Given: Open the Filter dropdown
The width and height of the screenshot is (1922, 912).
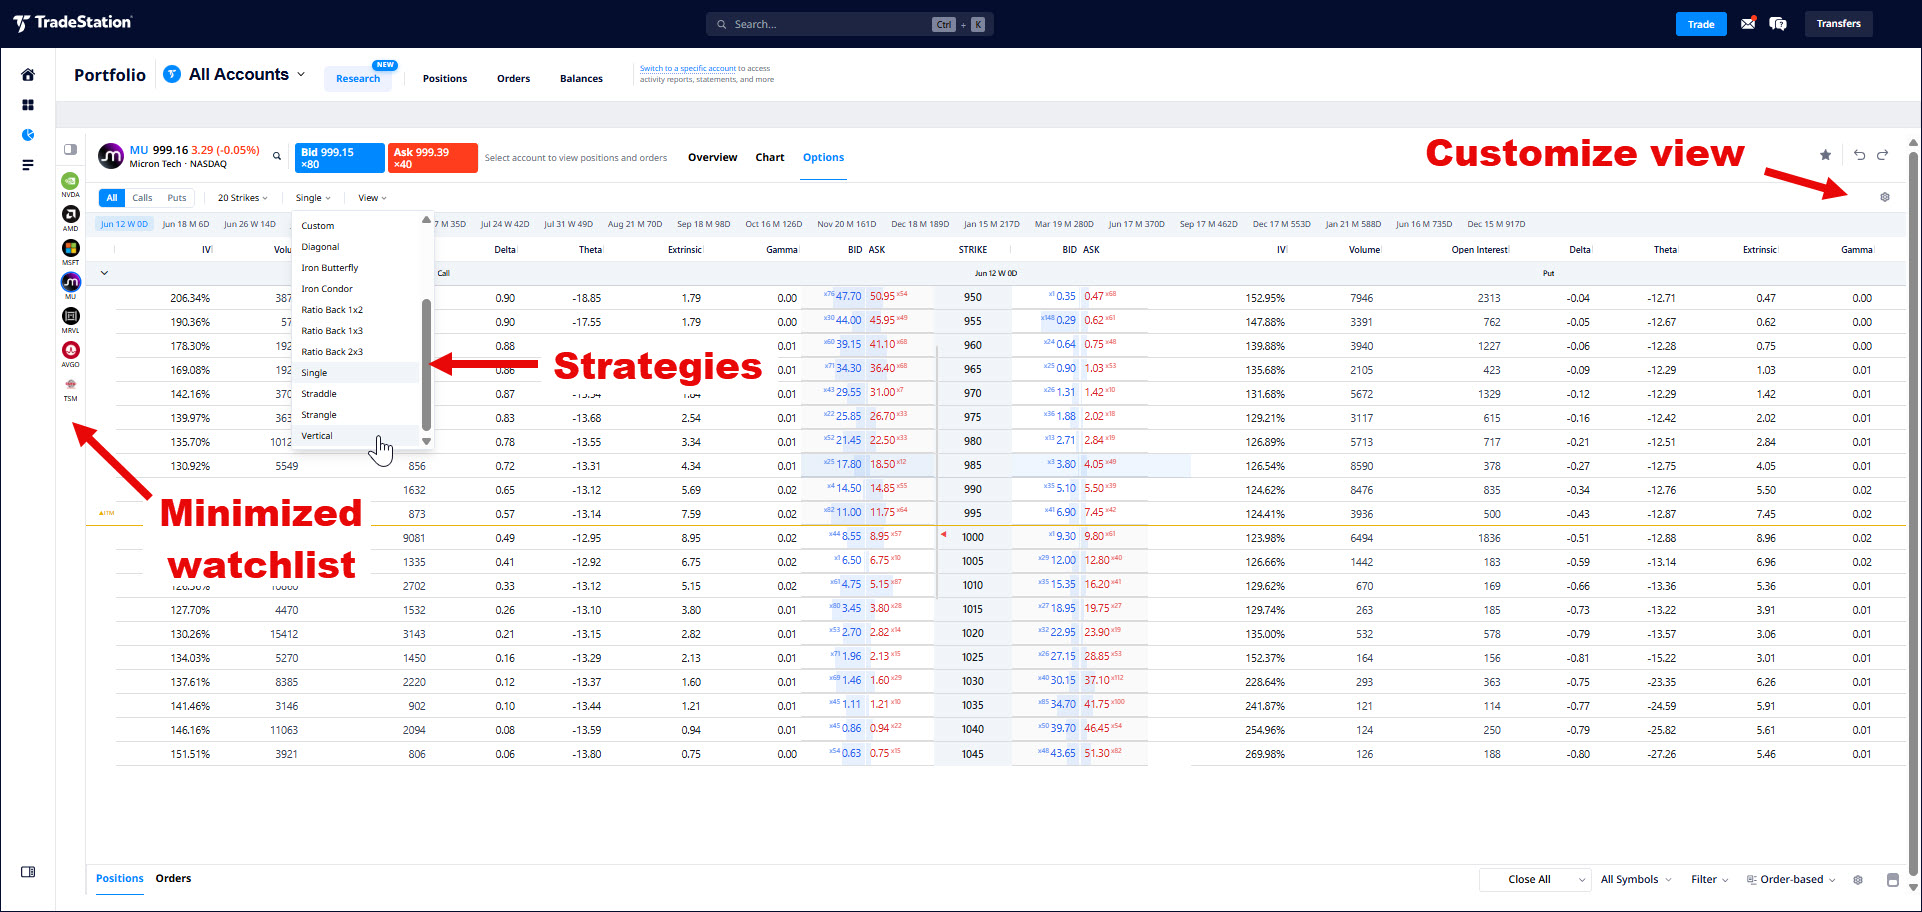Looking at the screenshot, I should 1710,880.
